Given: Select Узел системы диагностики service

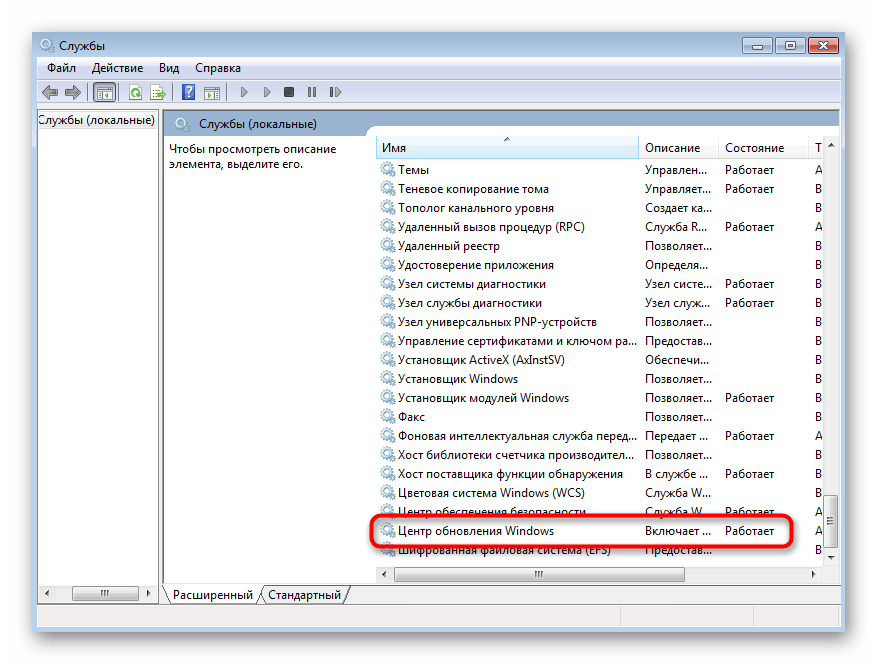Looking at the screenshot, I should pyautogui.click(x=471, y=284).
